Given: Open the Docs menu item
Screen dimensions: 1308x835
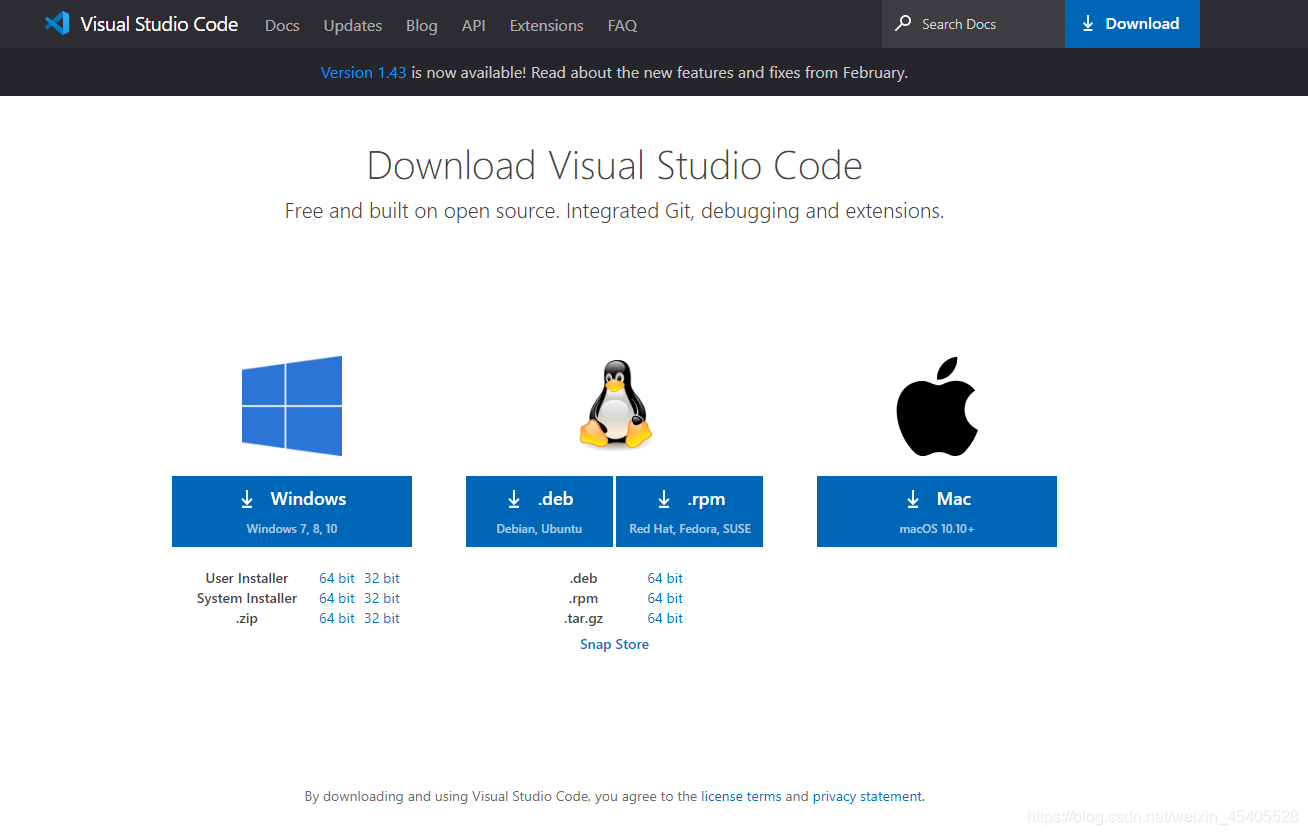Looking at the screenshot, I should point(282,25).
